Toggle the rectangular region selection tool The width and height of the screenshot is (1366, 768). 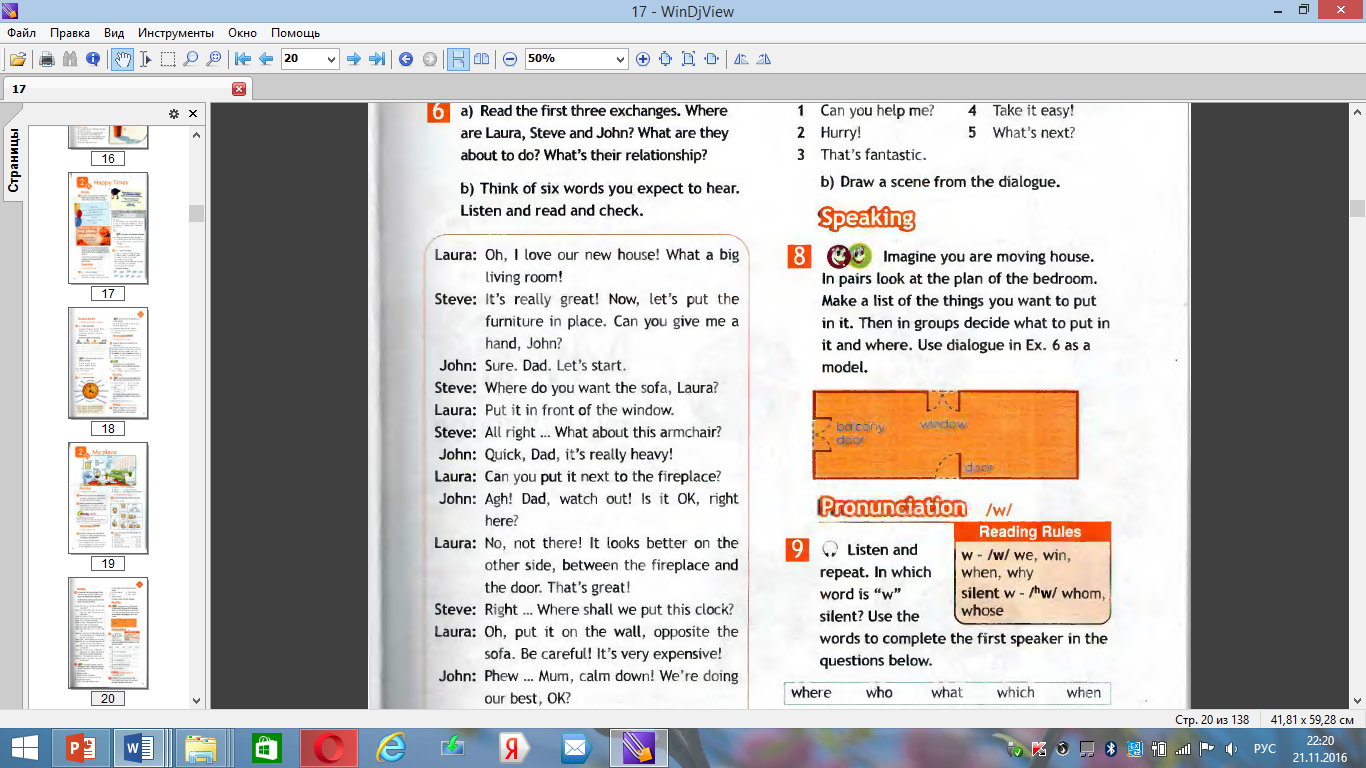[x=168, y=59]
